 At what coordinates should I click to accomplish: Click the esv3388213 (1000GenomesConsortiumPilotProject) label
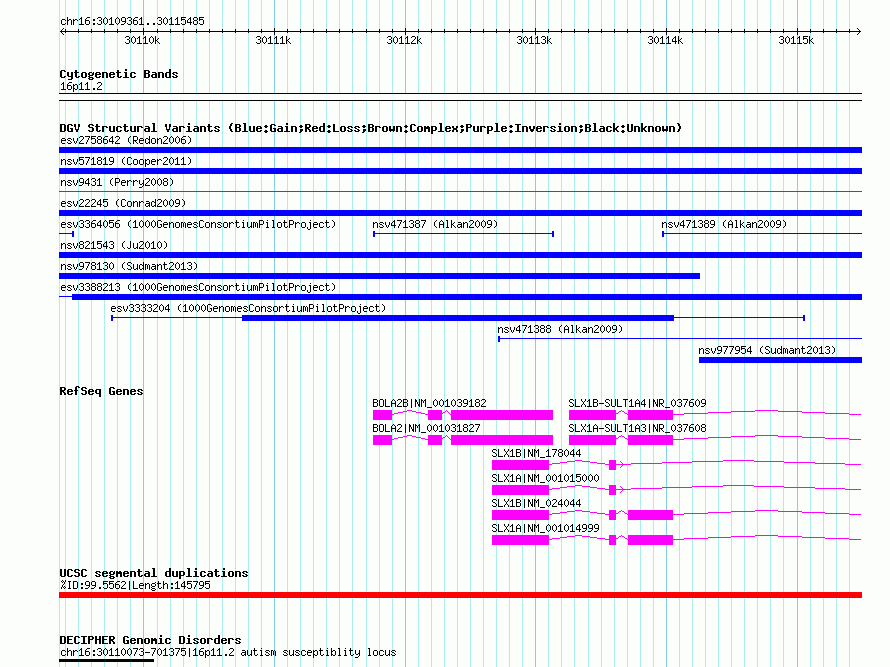198,288
